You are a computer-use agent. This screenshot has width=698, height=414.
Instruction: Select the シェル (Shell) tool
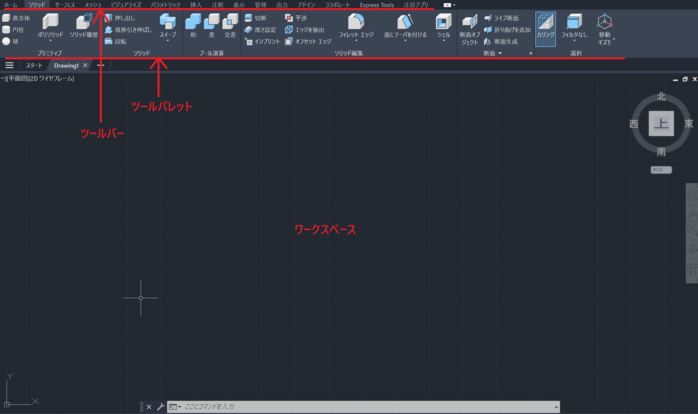tap(443, 24)
